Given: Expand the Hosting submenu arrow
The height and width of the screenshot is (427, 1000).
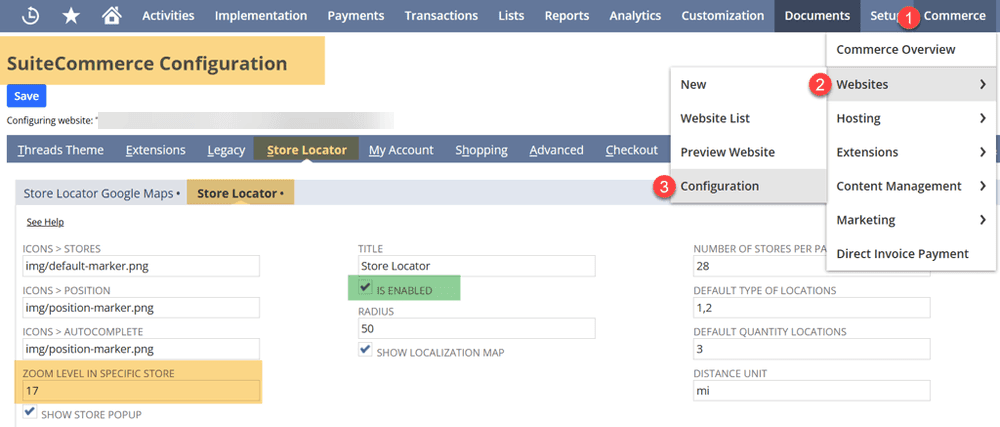Looking at the screenshot, I should 983,118.
